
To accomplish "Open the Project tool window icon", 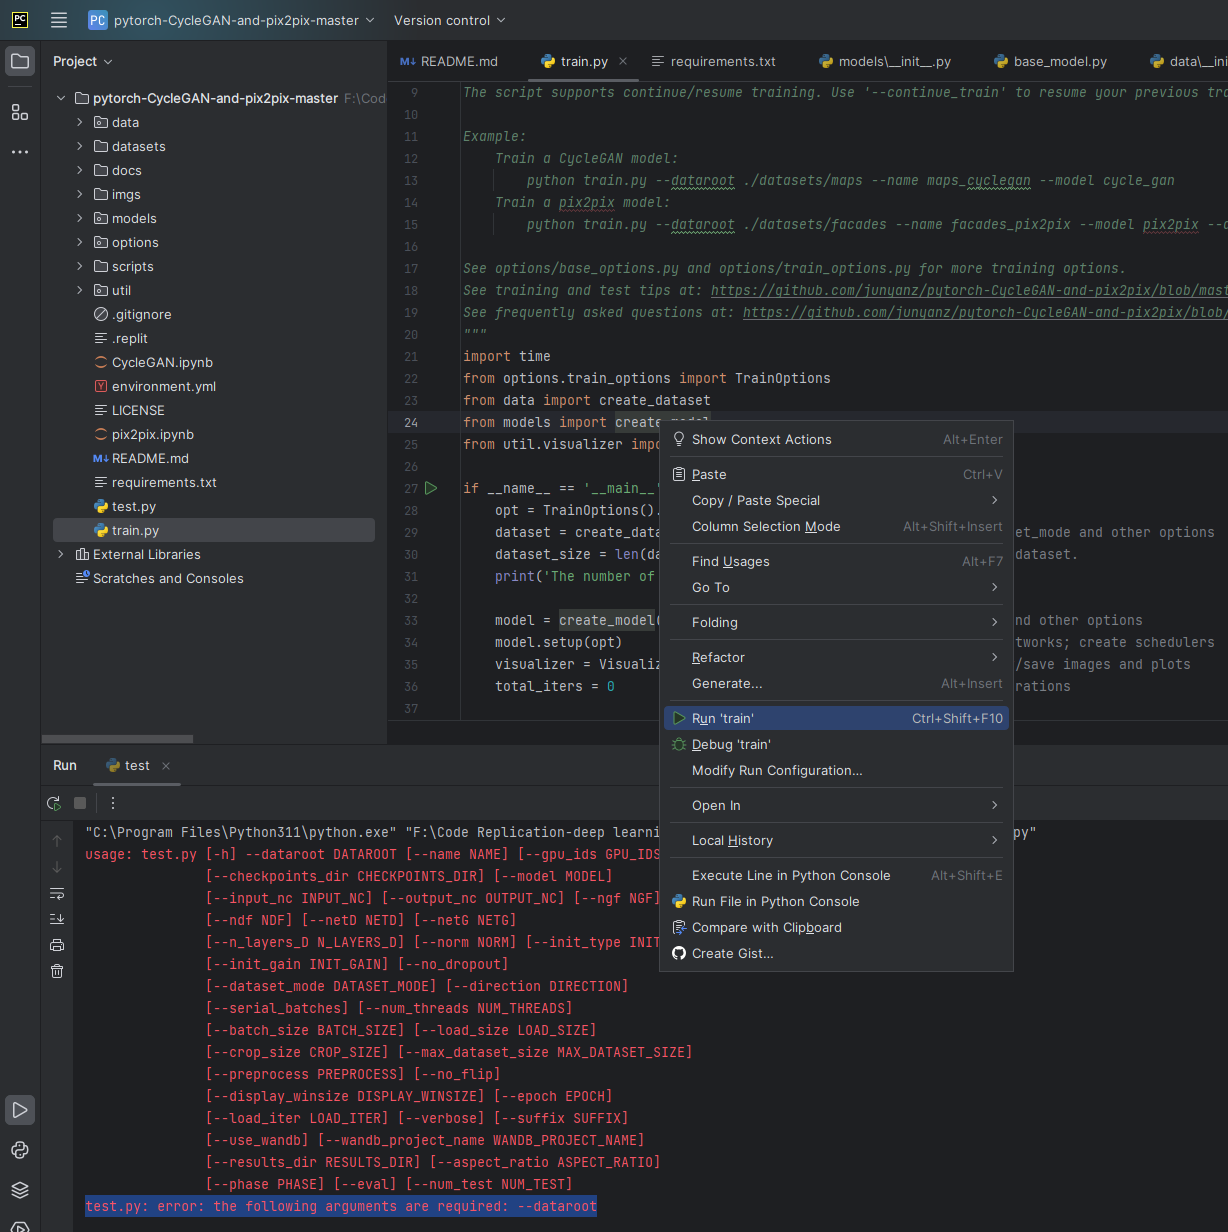I will (x=20, y=61).
